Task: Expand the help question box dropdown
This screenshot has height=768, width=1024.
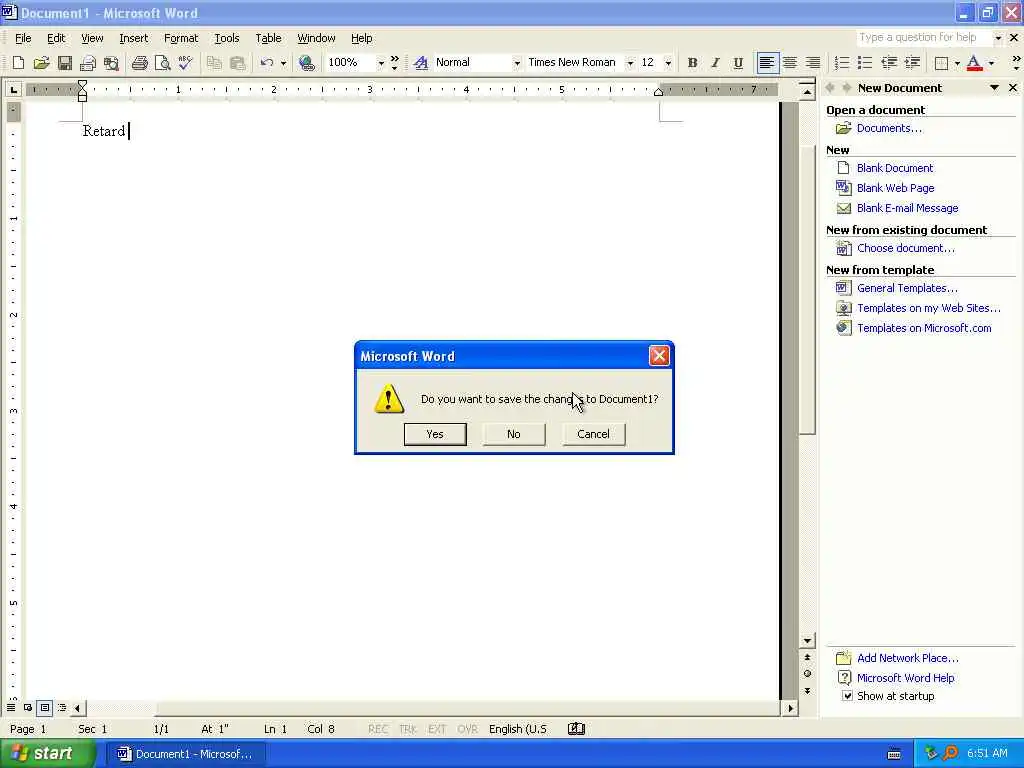Action: point(998,38)
